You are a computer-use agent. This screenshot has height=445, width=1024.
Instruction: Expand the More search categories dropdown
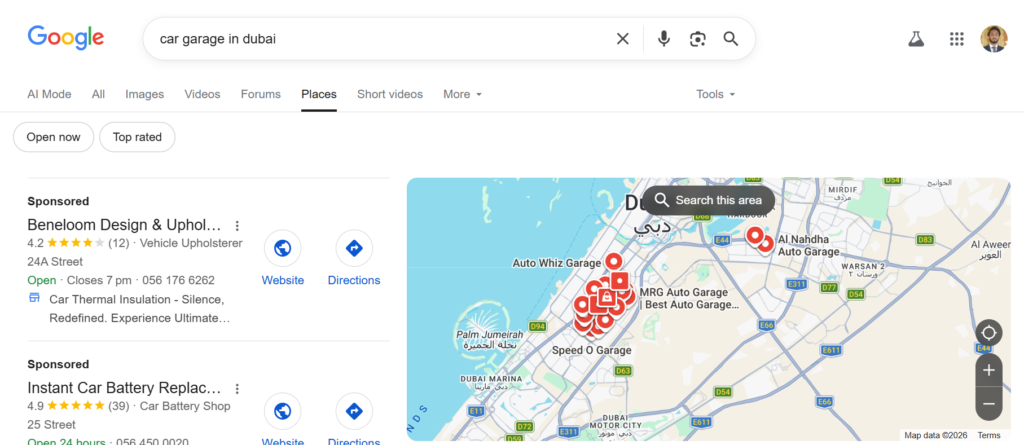(462, 94)
